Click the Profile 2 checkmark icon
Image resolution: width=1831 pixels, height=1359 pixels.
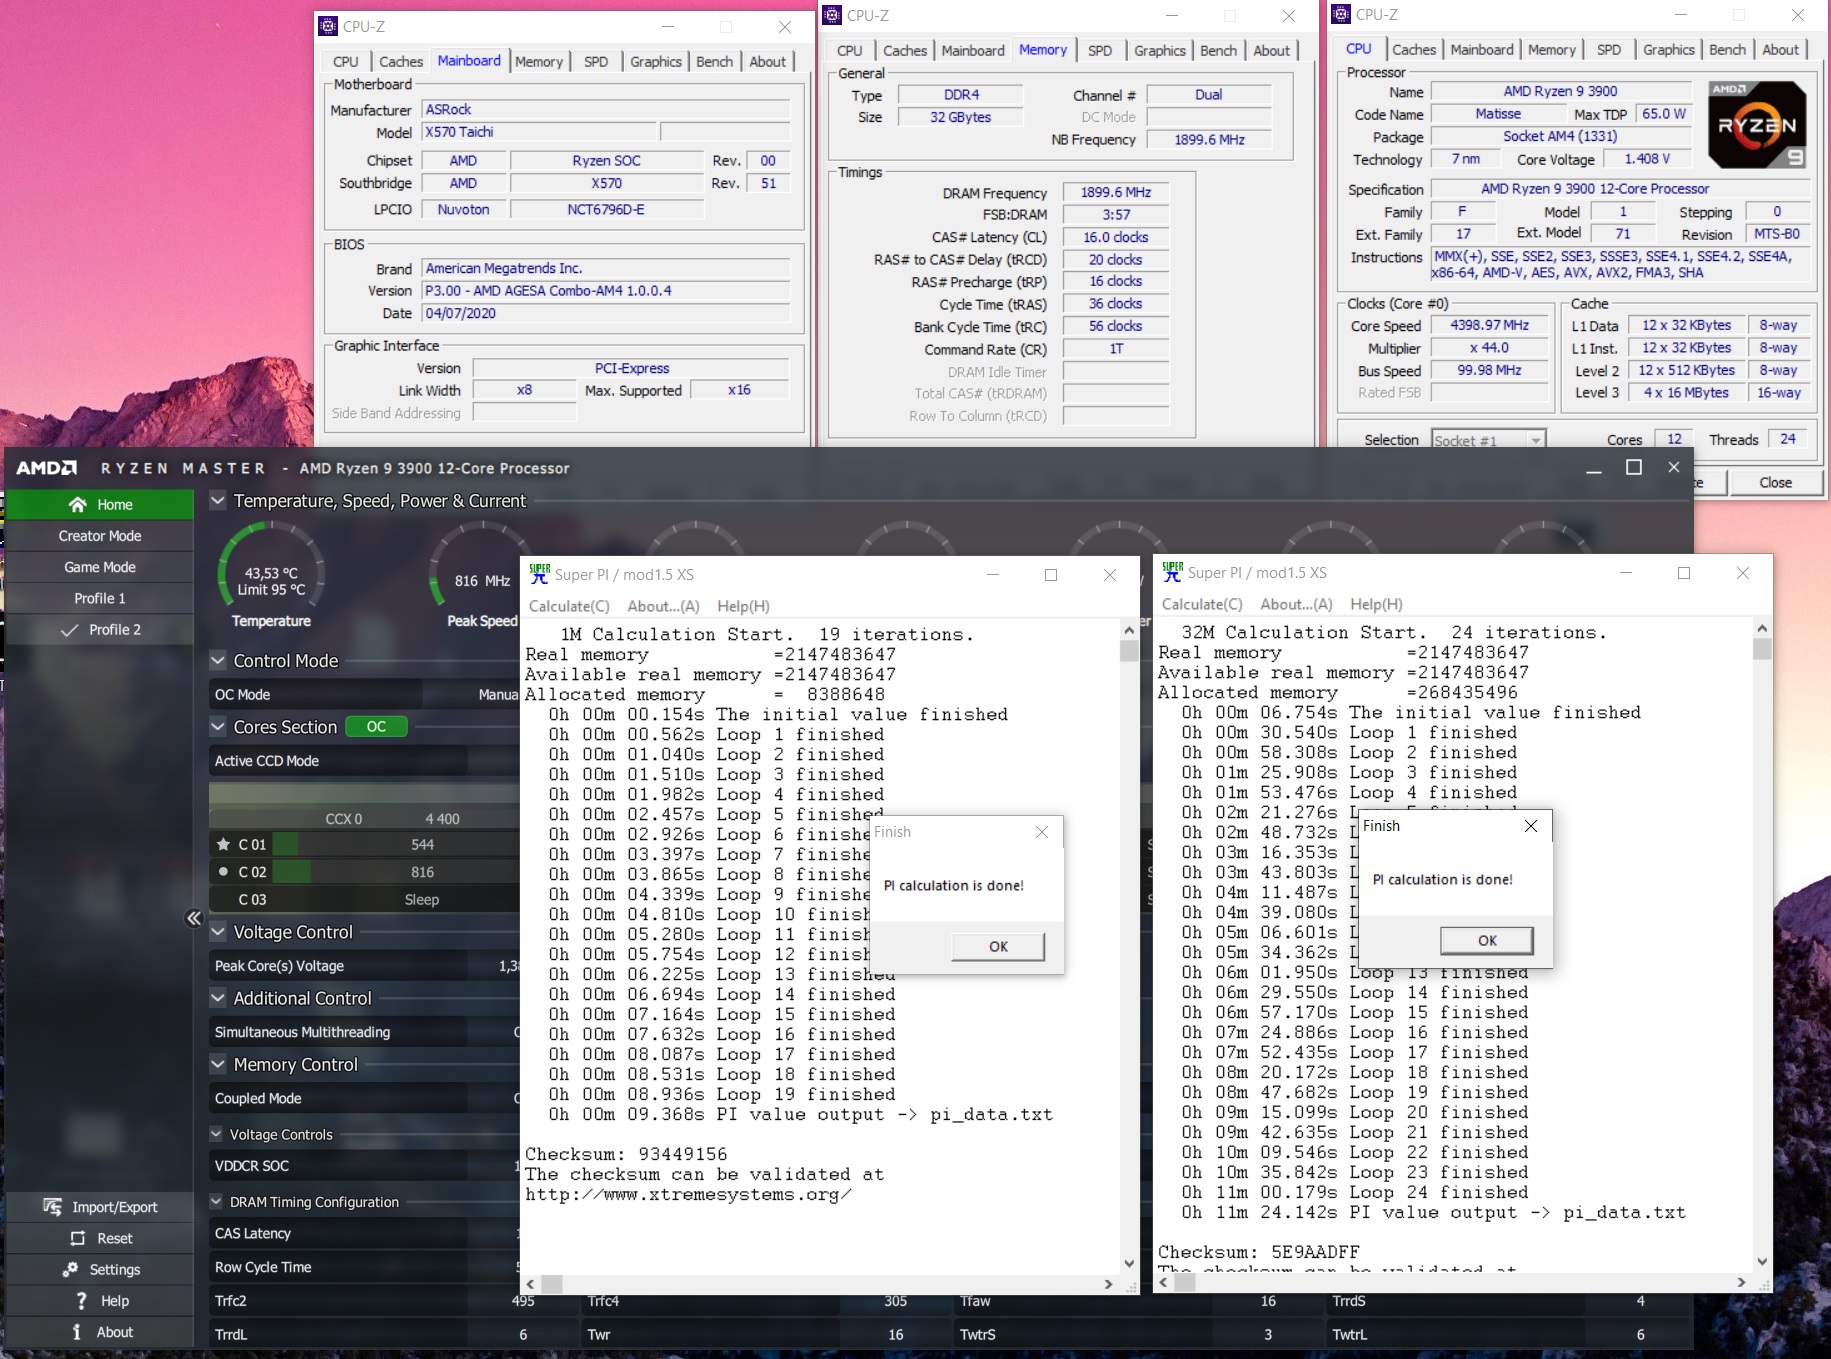(69, 630)
